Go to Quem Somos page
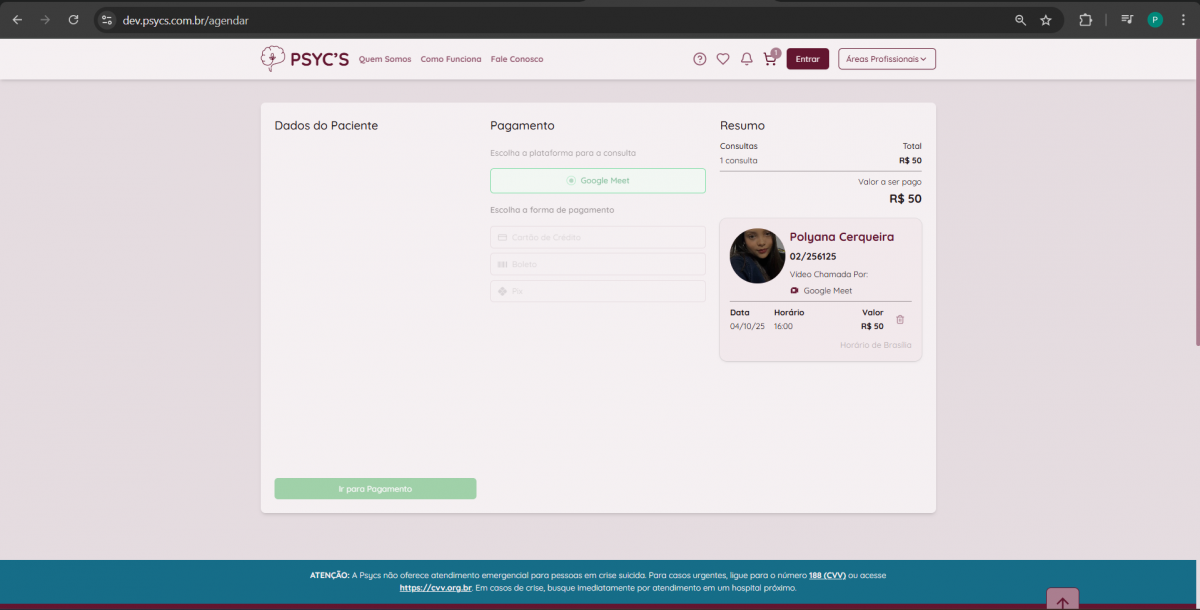The width and height of the screenshot is (1200, 610). [385, 59]
